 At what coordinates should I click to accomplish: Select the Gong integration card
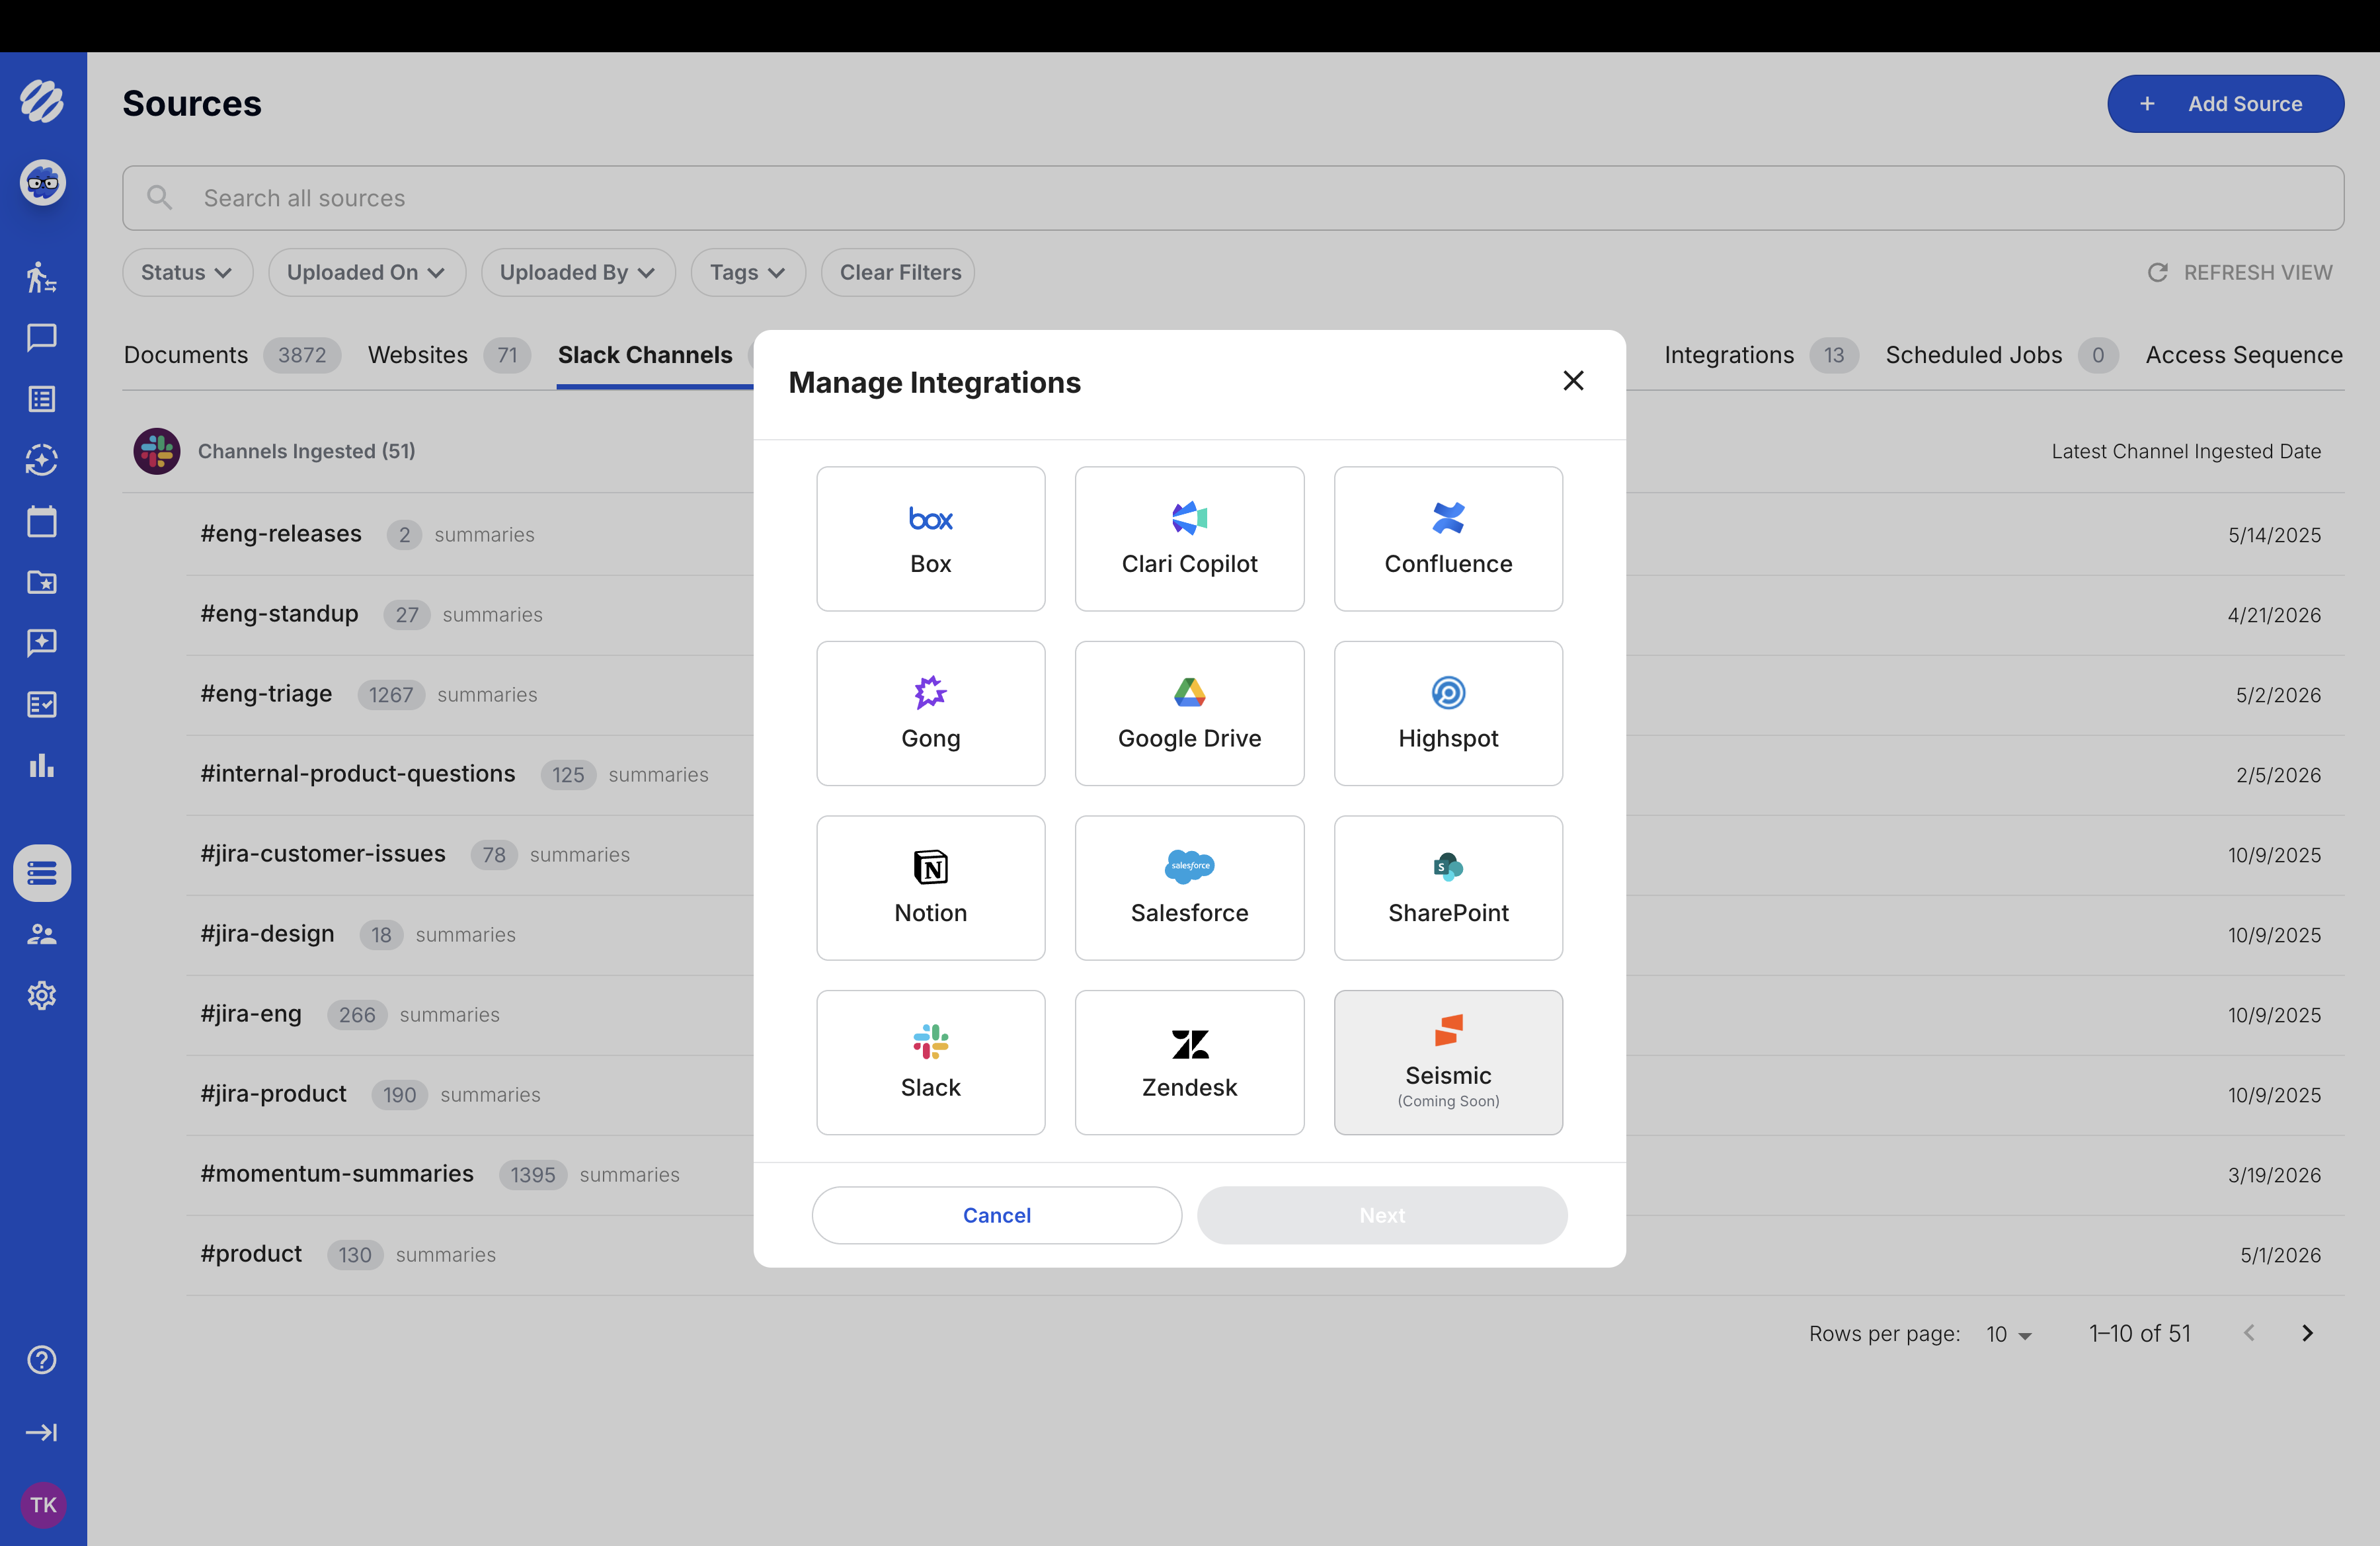pyautogui.click(x=930, y=713)
